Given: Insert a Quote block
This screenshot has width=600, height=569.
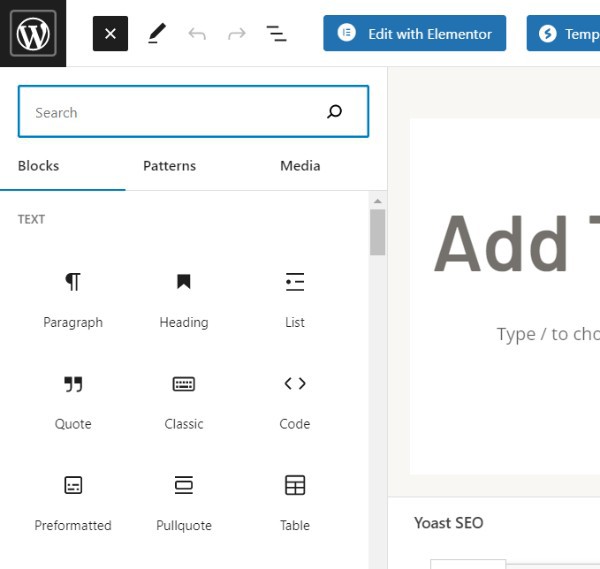Looking at the screenshot, I should tap(73, 403).
